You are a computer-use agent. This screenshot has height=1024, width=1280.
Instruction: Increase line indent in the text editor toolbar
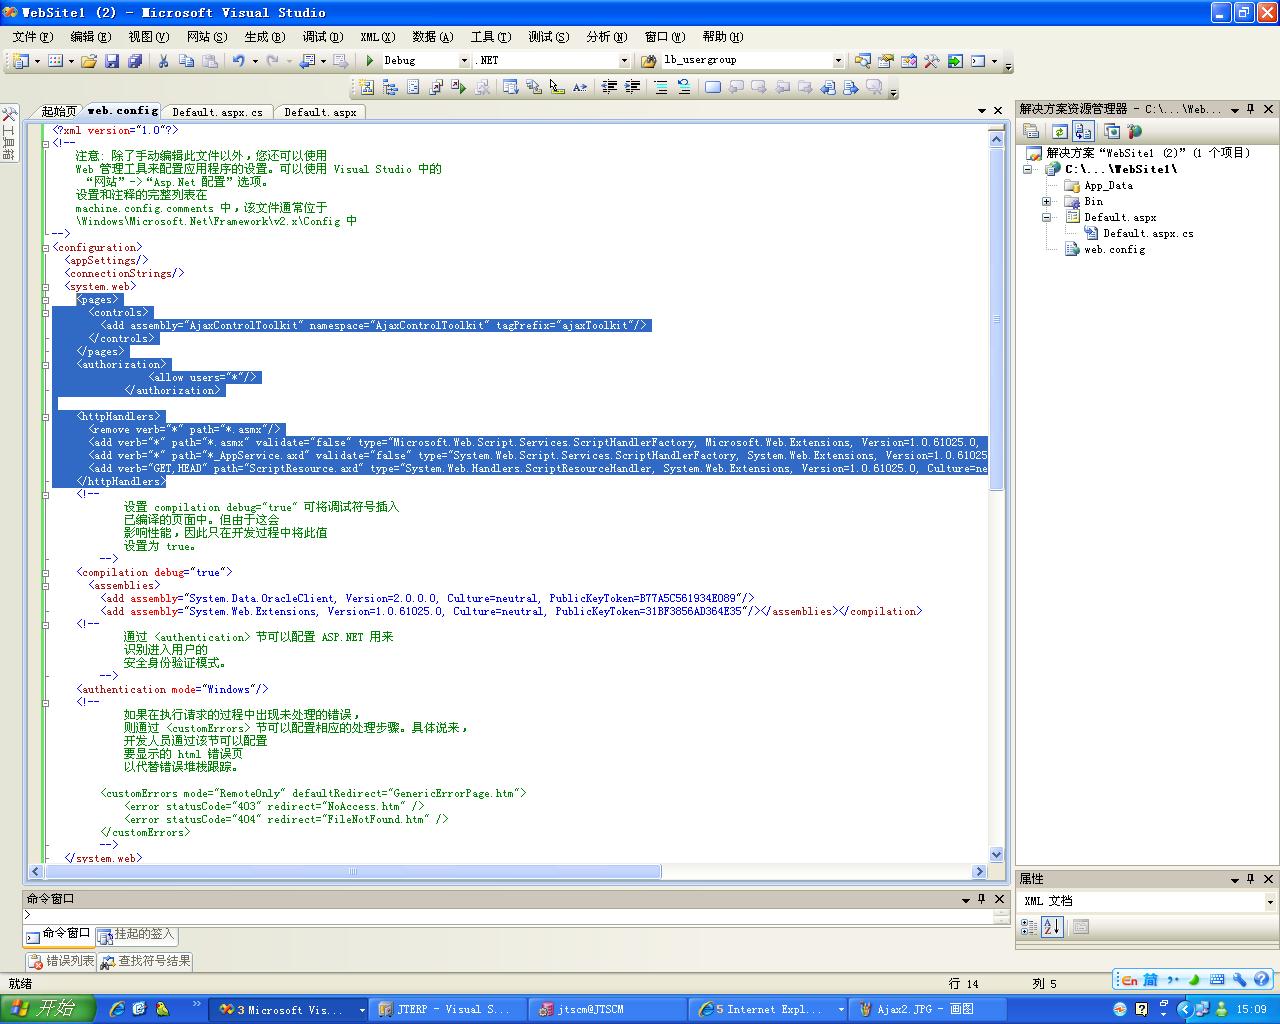tap(632, 88)
